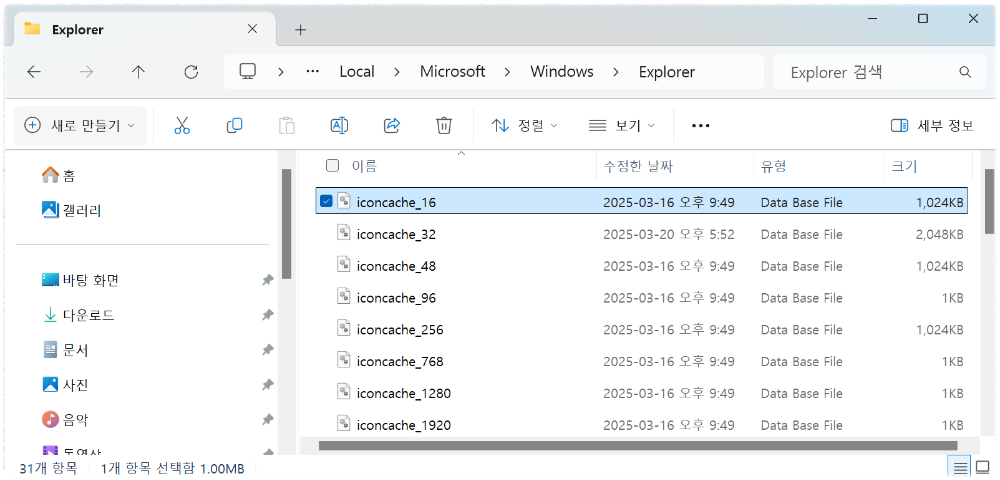The height and width of the screenshot is (480, 1000).
Task: Refresh the Explorer folder view
Action: (191, 72)
